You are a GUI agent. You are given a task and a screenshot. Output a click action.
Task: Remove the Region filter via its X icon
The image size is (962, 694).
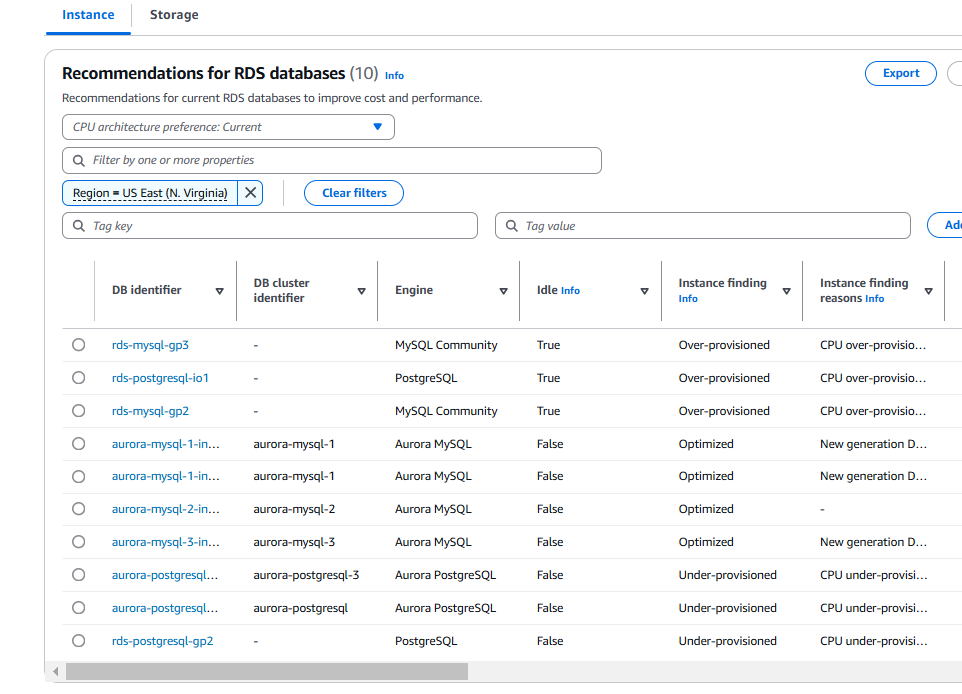[x=250, y=192]
